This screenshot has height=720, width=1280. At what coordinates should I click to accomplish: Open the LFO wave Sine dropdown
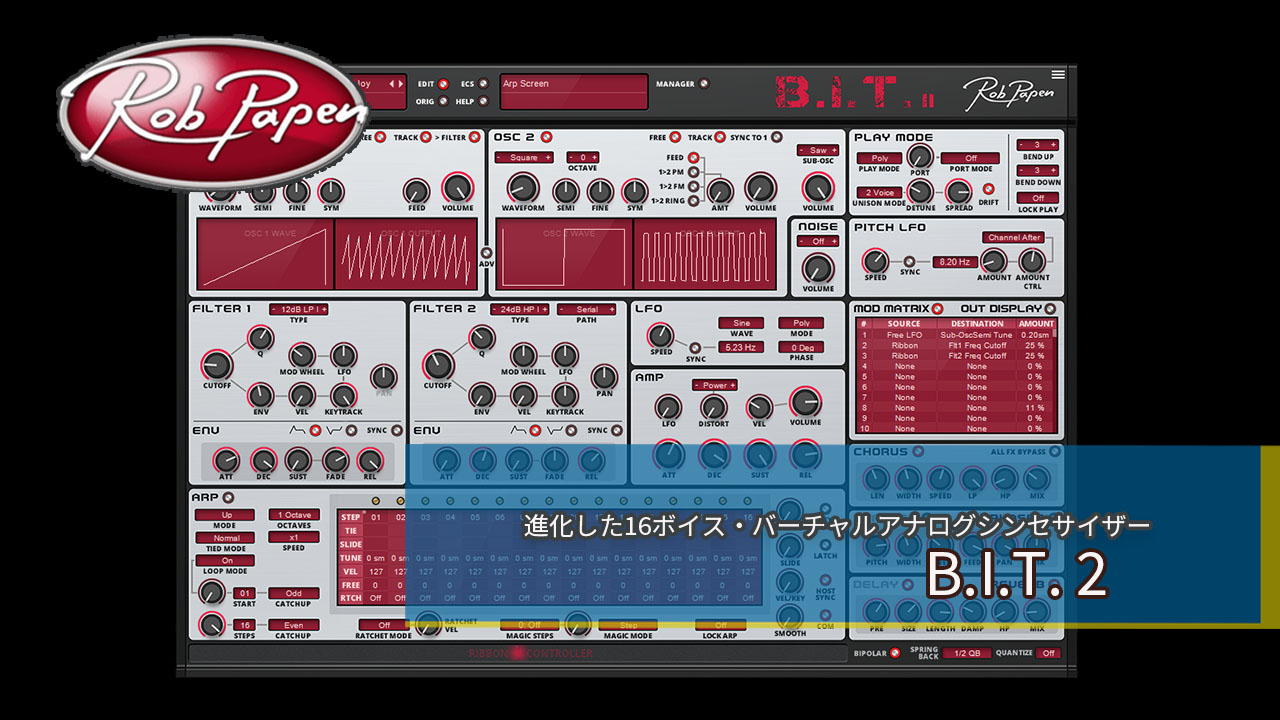[x=741, y=323]
